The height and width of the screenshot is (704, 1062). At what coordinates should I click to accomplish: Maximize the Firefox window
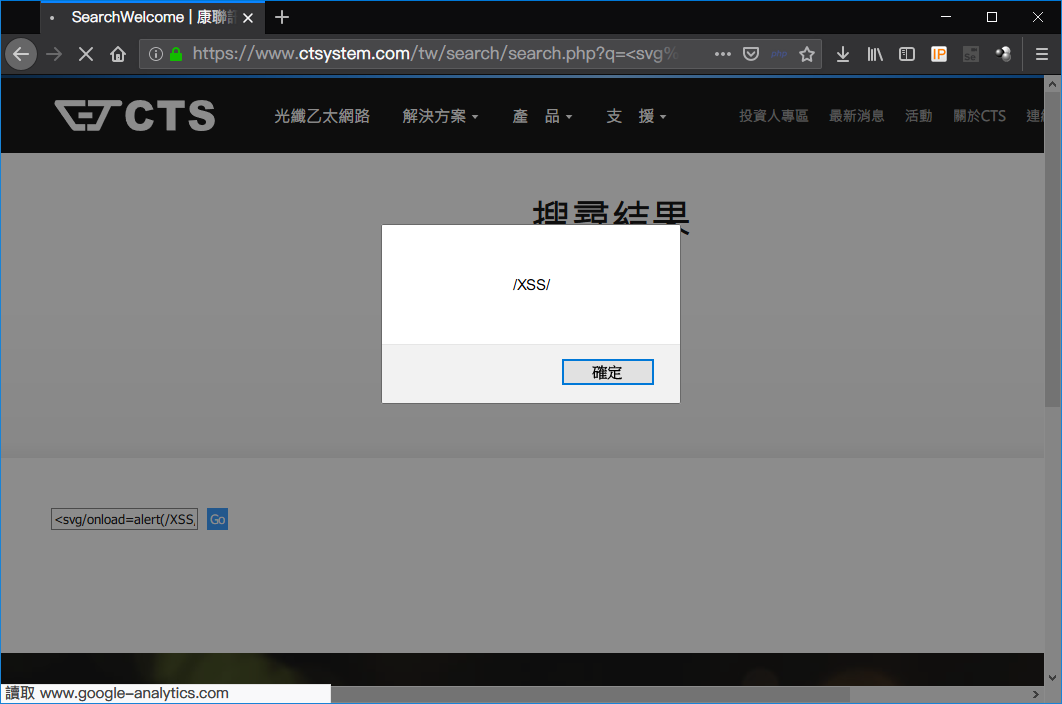click(992, 17)
